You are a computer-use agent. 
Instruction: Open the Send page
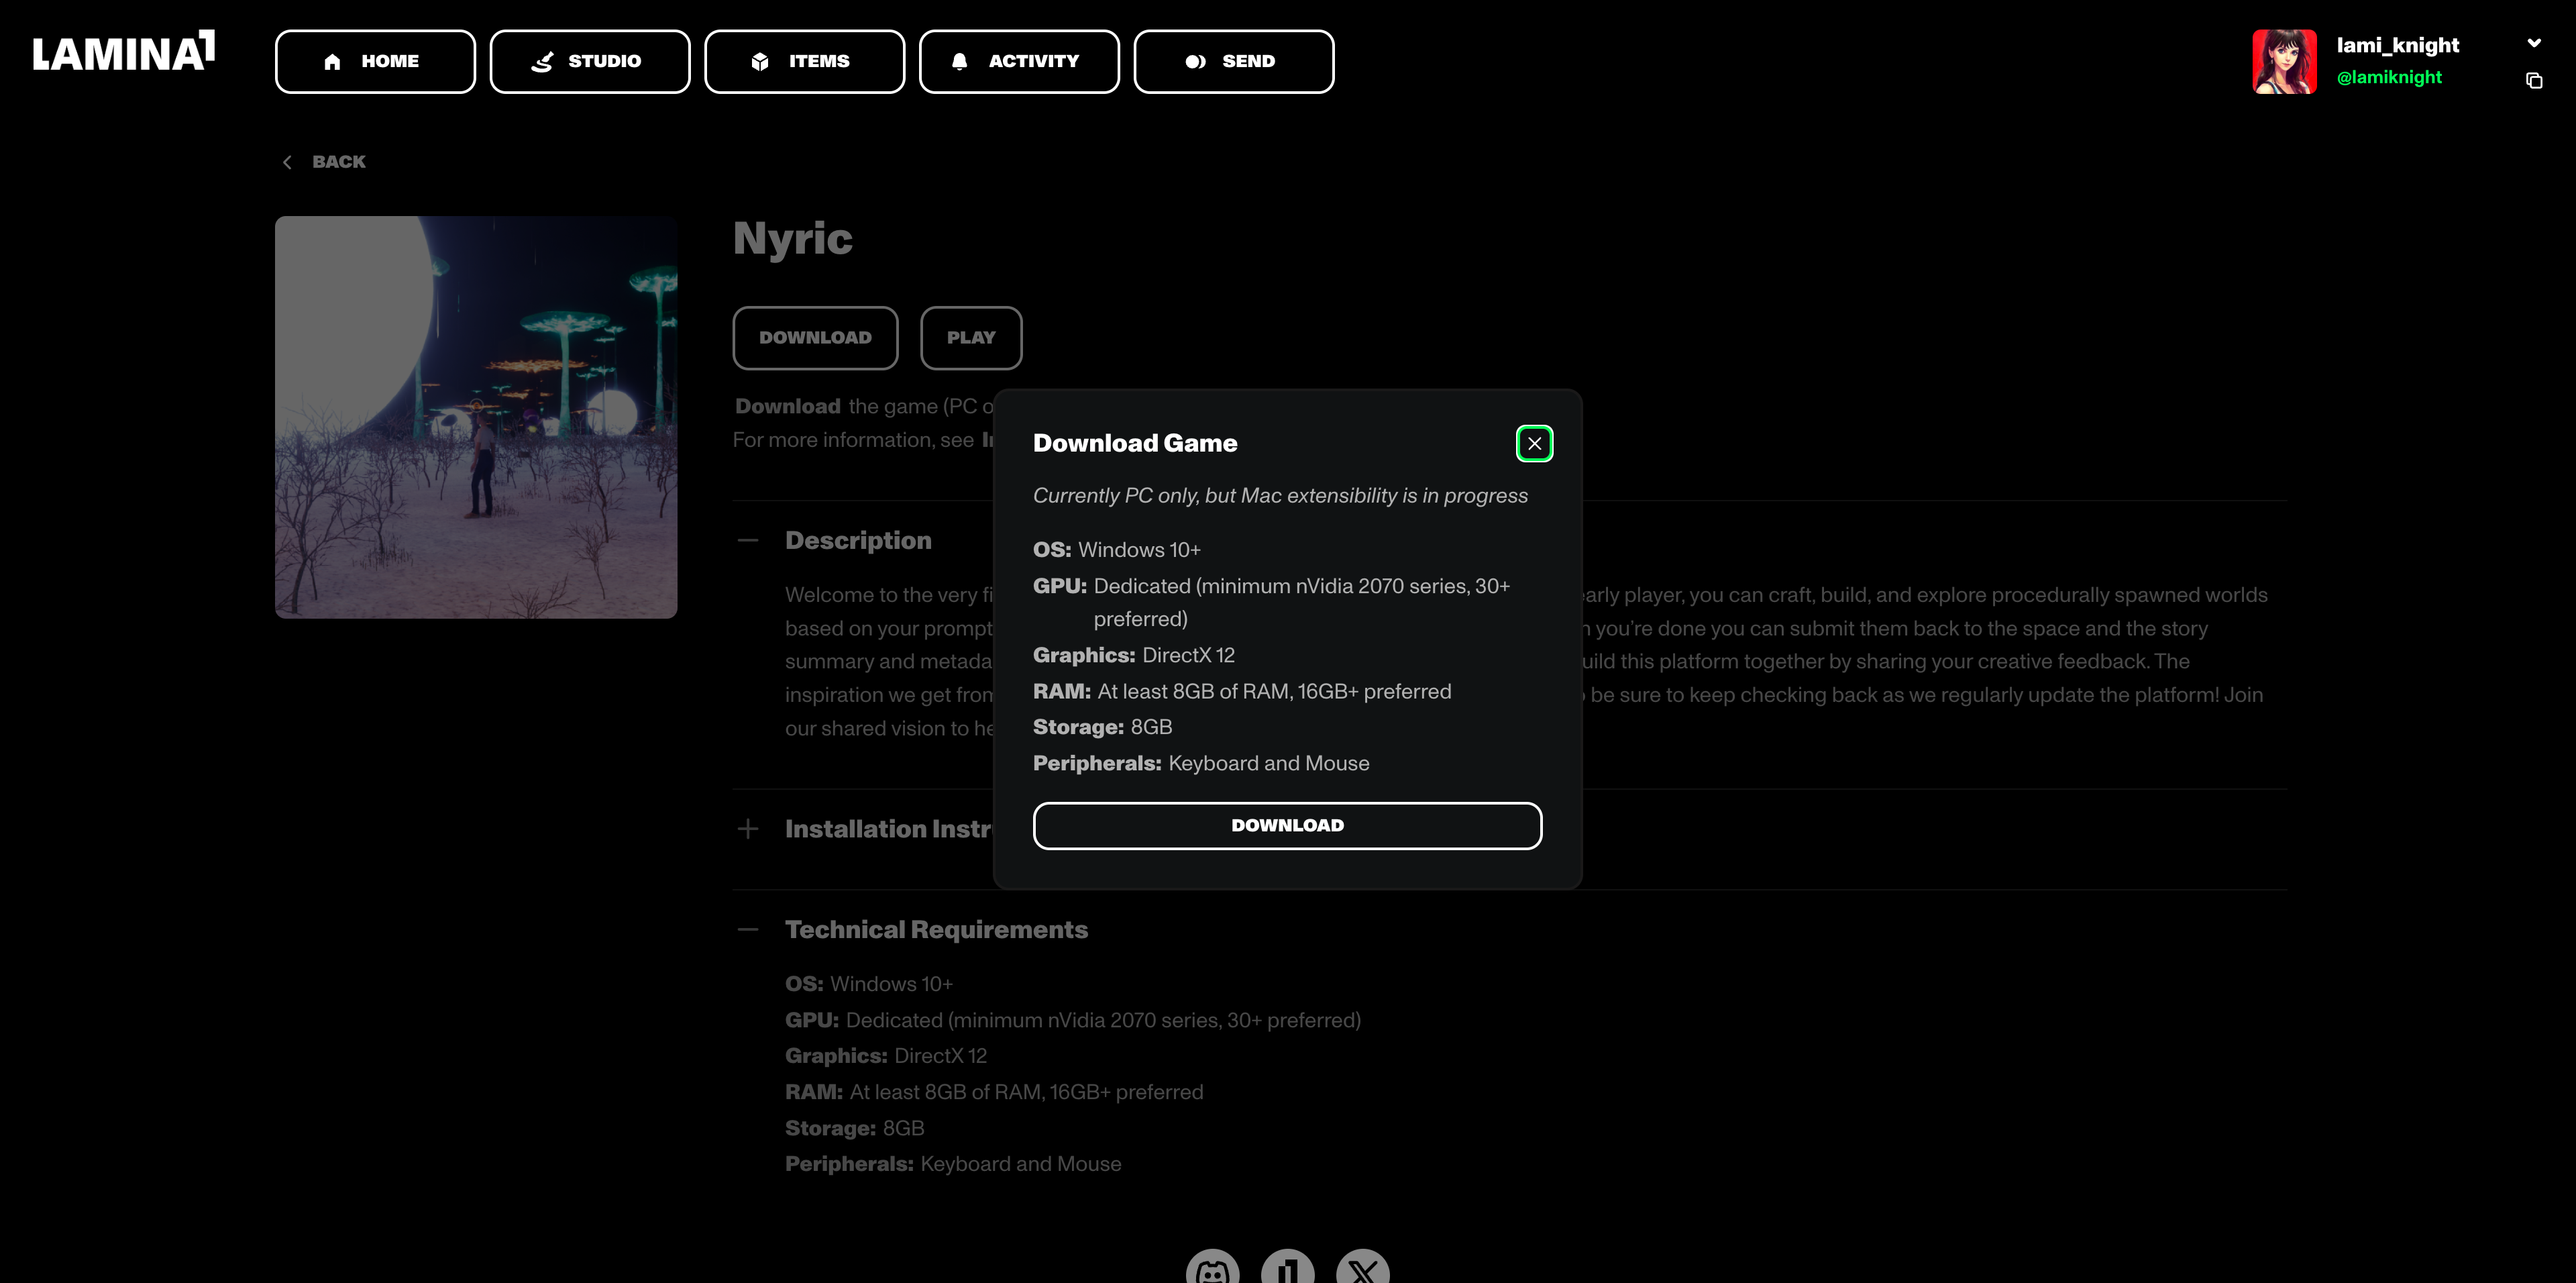point(1234,61)
